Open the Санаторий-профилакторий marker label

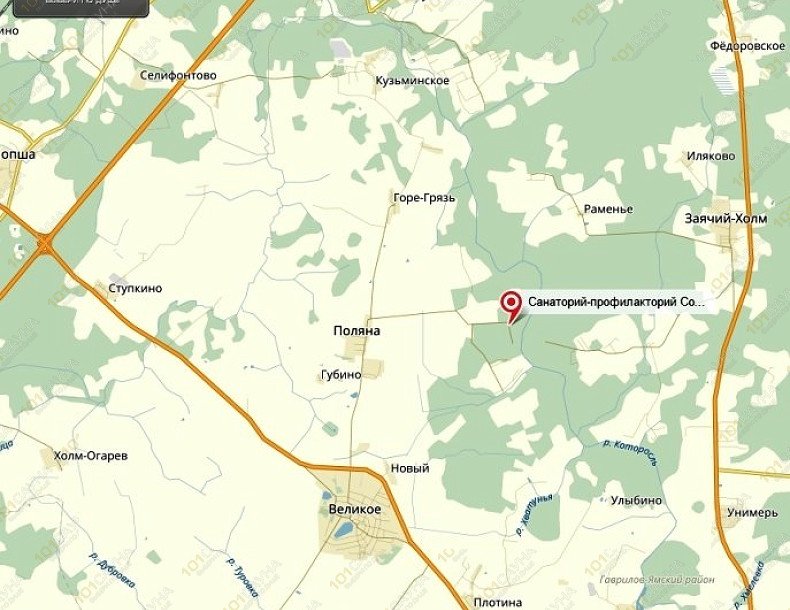pos(616,302)
